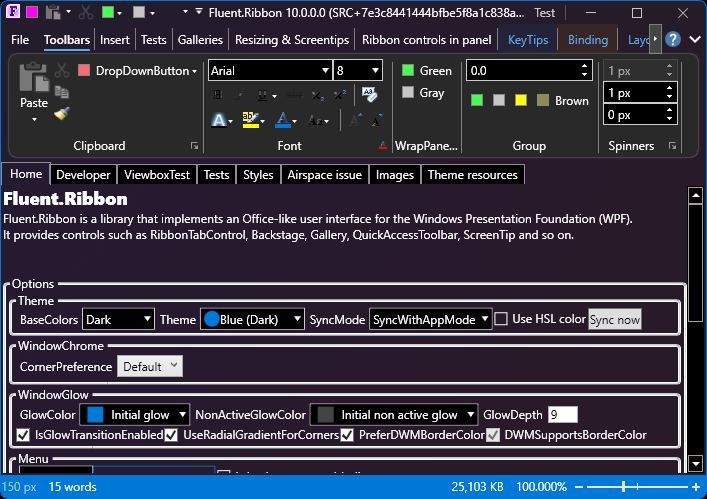The width and height of the screenshot is (707, 499).
Task: Click the zoom slider in status bar
Action: pyautogui.click(x=638, y=487)
